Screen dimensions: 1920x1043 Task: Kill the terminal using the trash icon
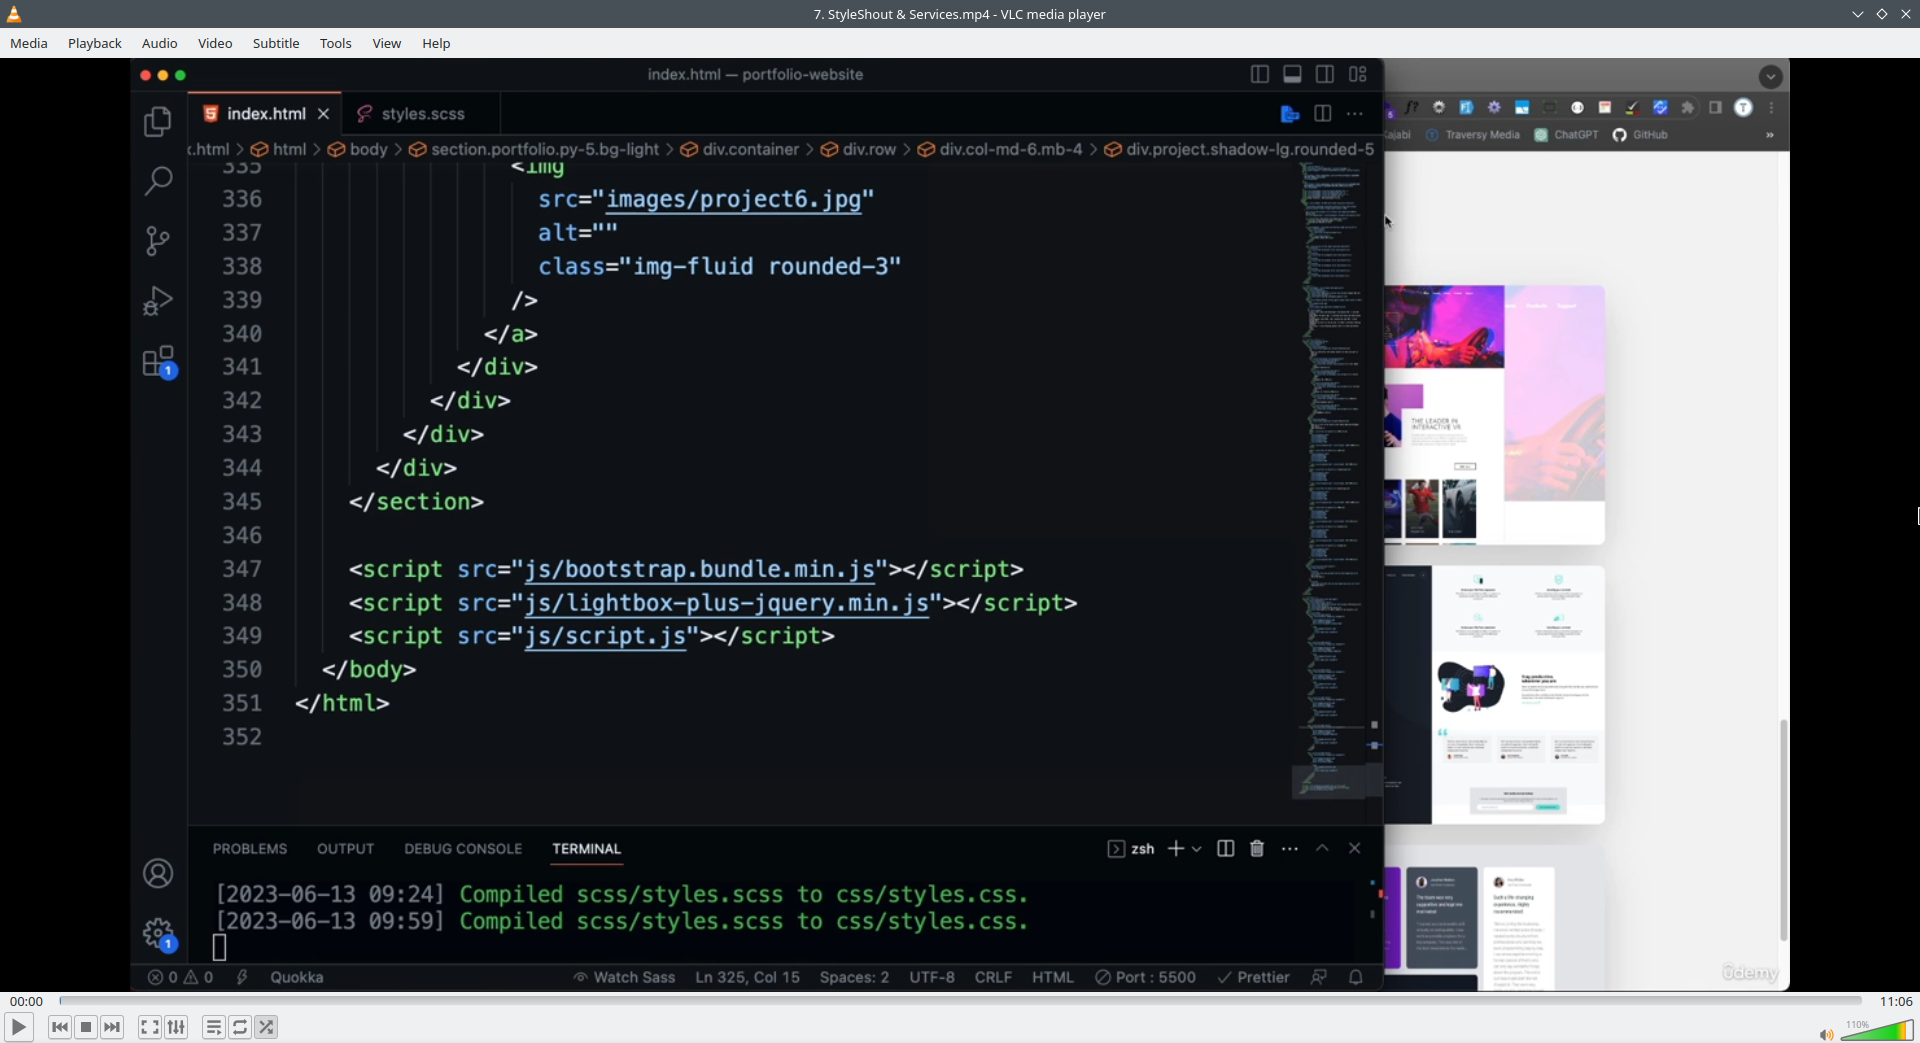1256,848
